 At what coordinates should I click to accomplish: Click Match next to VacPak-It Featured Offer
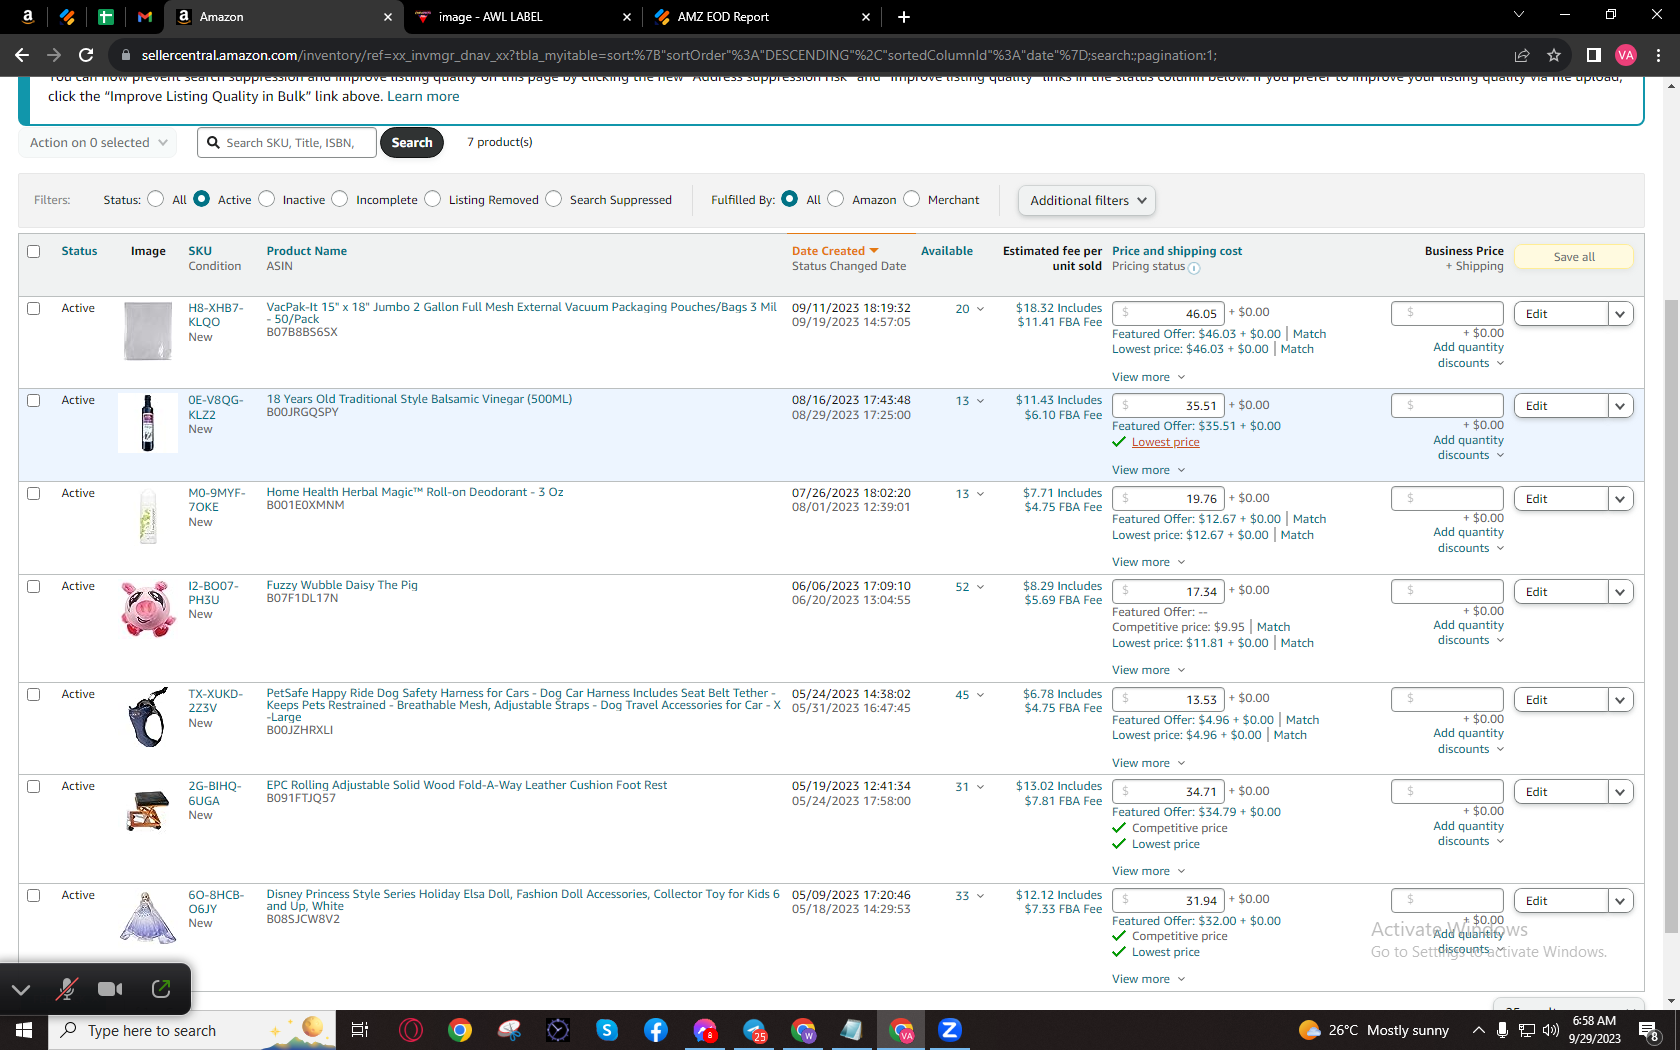(x=1309, y=334)
